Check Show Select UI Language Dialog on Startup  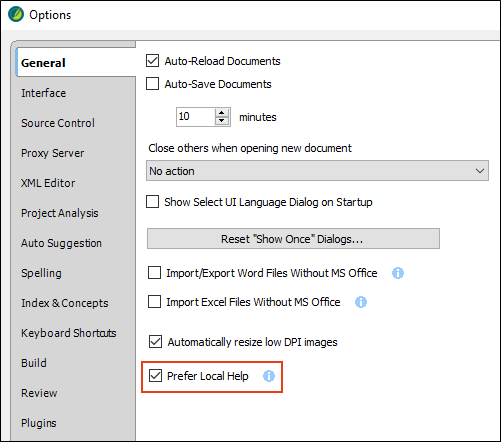(152, 202)
